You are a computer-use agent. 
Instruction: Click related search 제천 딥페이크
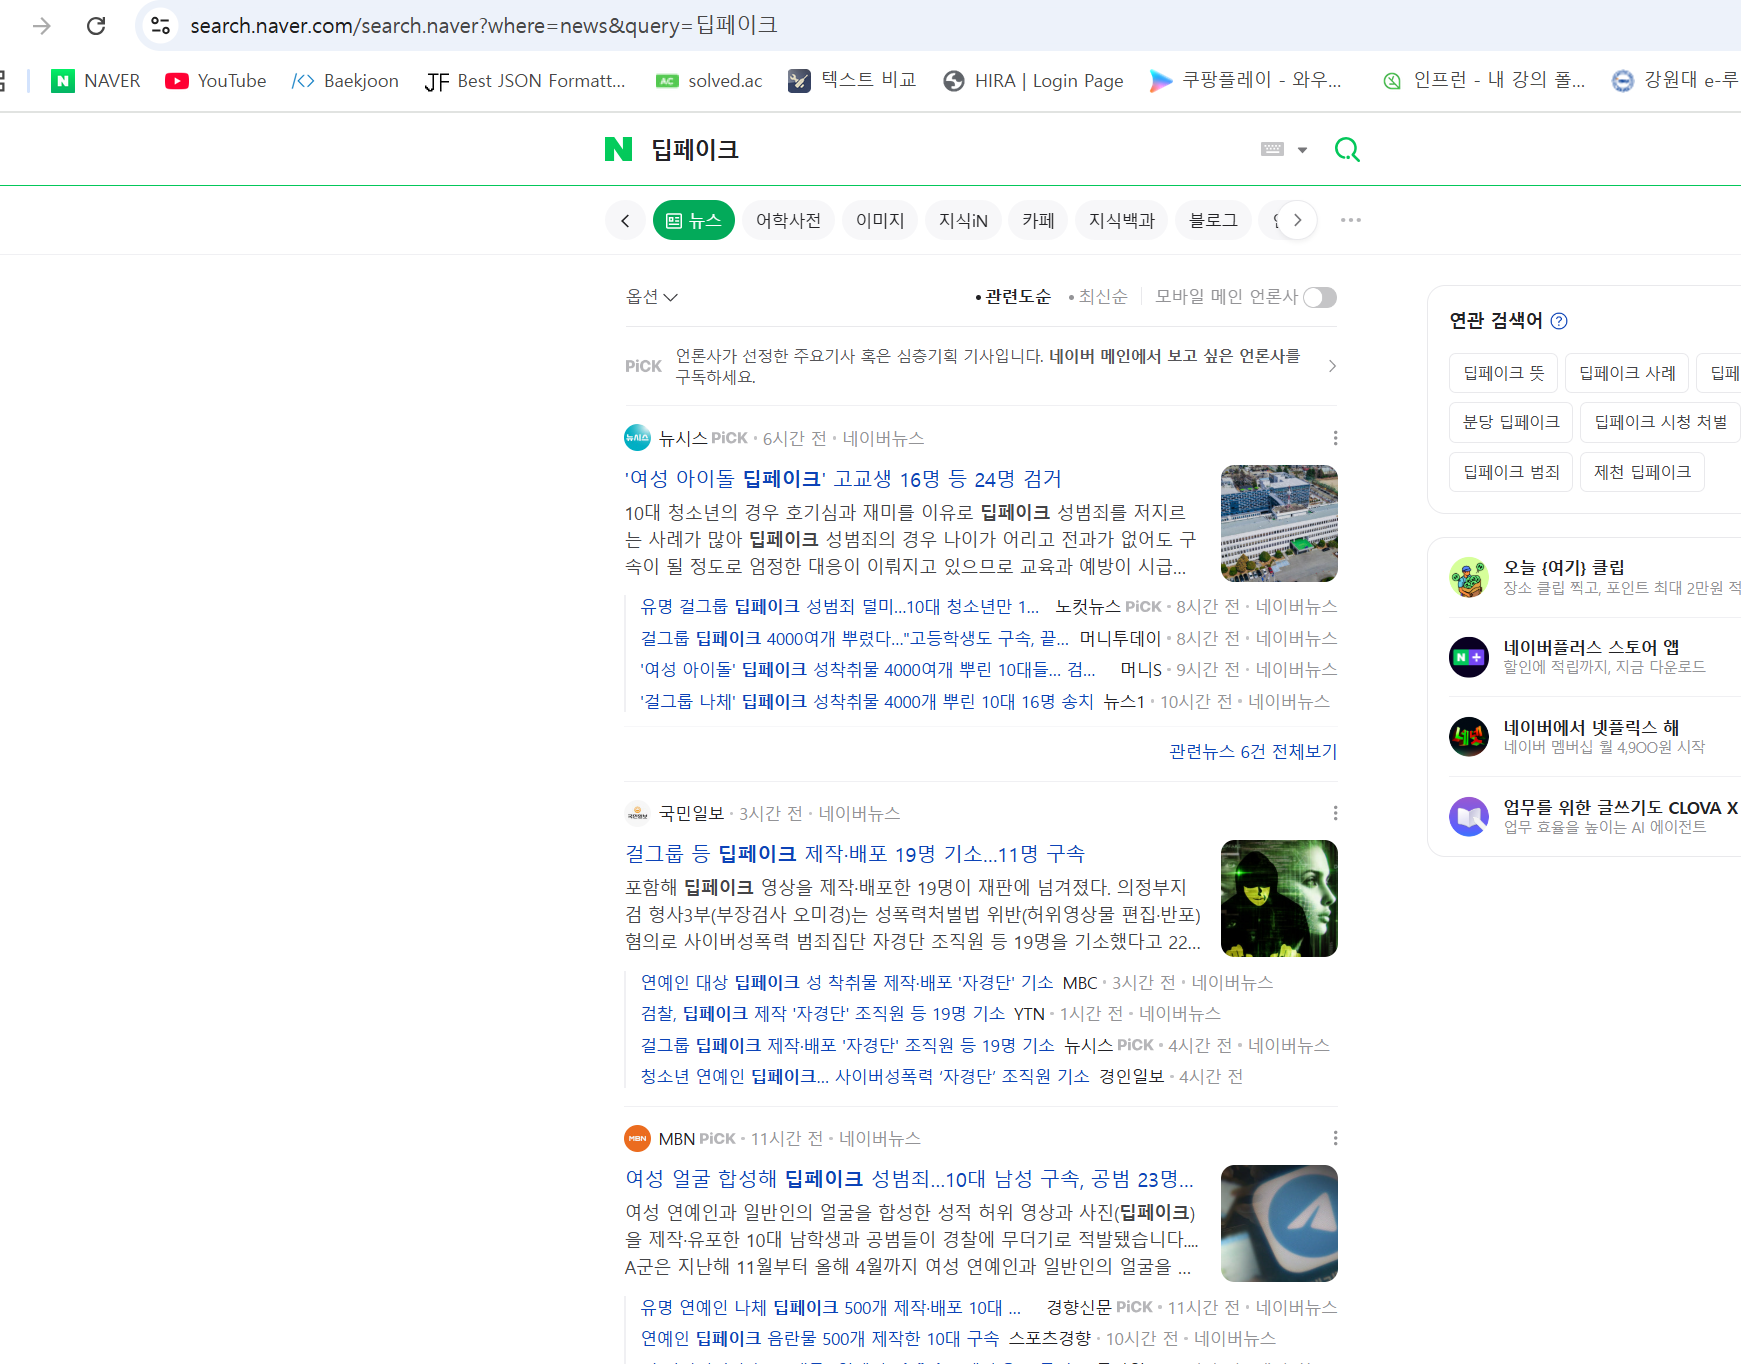pyautogui.click(x=1642, y=472)
